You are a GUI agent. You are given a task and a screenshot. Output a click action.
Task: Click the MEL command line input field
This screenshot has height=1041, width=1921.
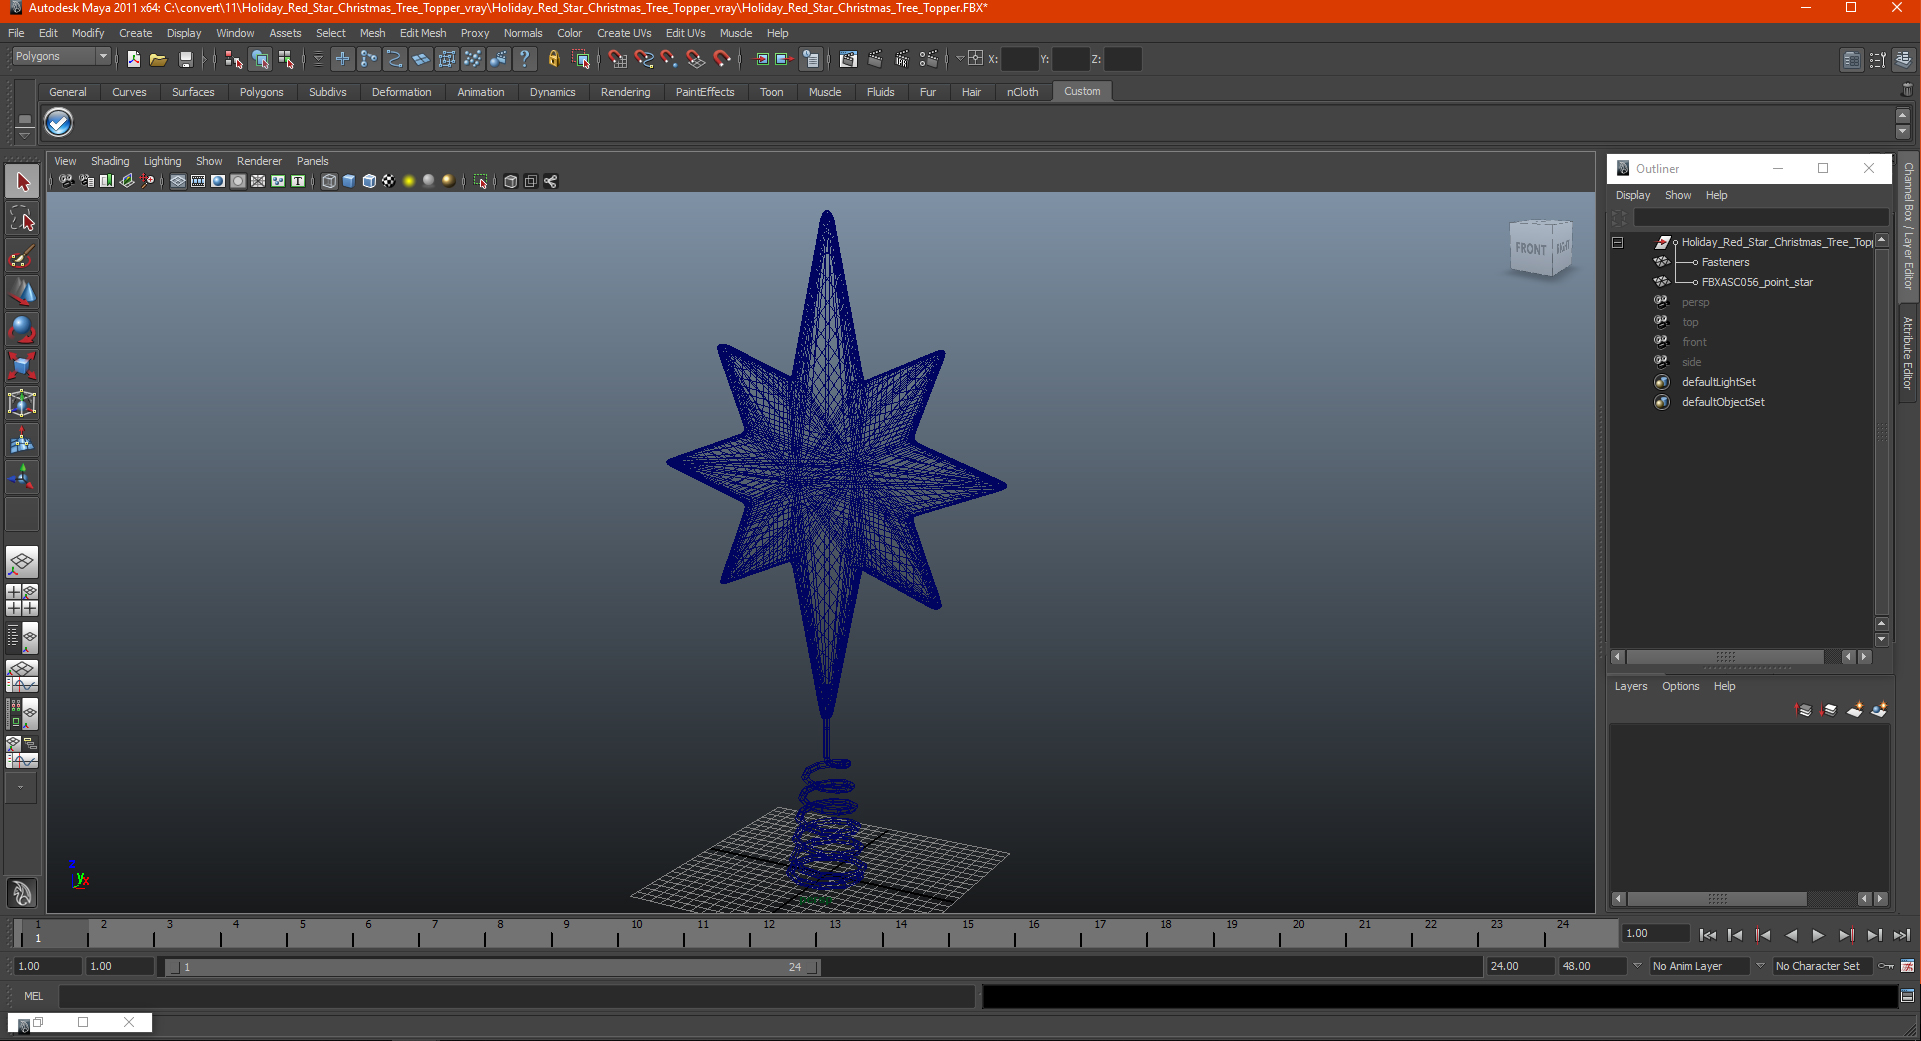click(x=516, y=996)
